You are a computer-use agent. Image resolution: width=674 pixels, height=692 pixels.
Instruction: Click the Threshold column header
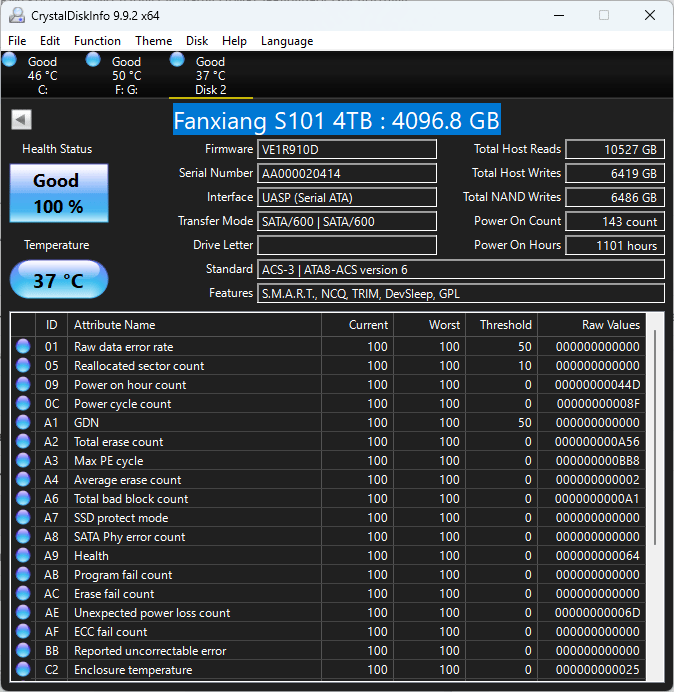coord(501,325)
